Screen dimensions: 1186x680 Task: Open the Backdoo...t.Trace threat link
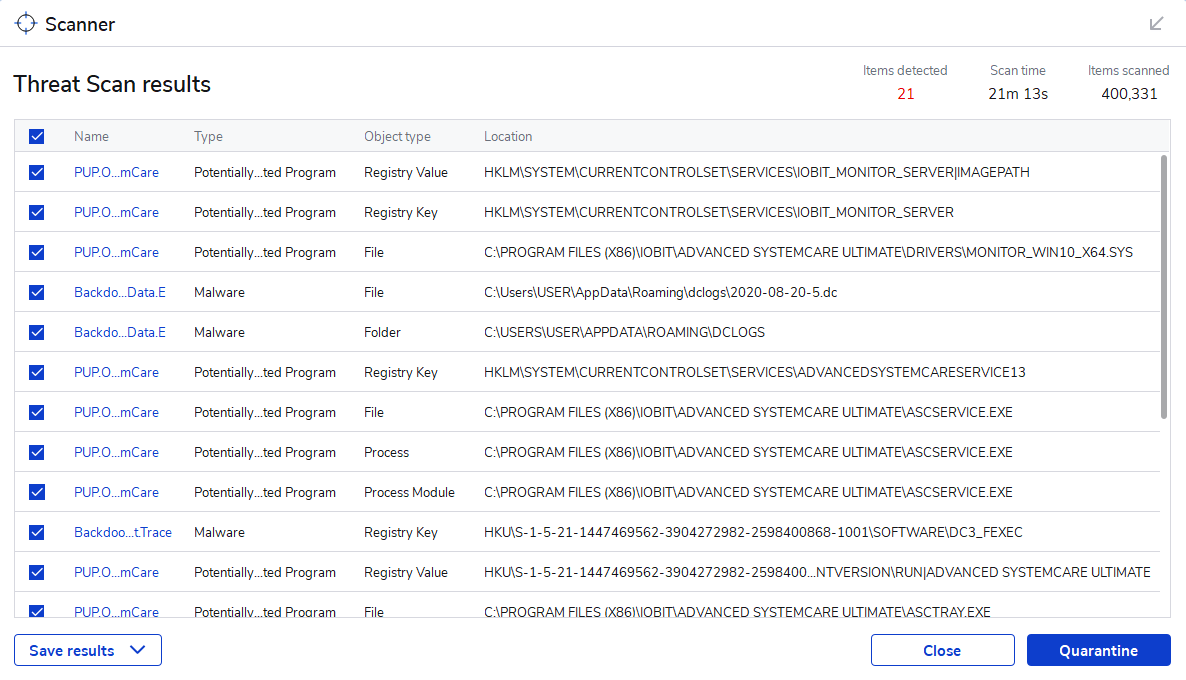(123, 532)
